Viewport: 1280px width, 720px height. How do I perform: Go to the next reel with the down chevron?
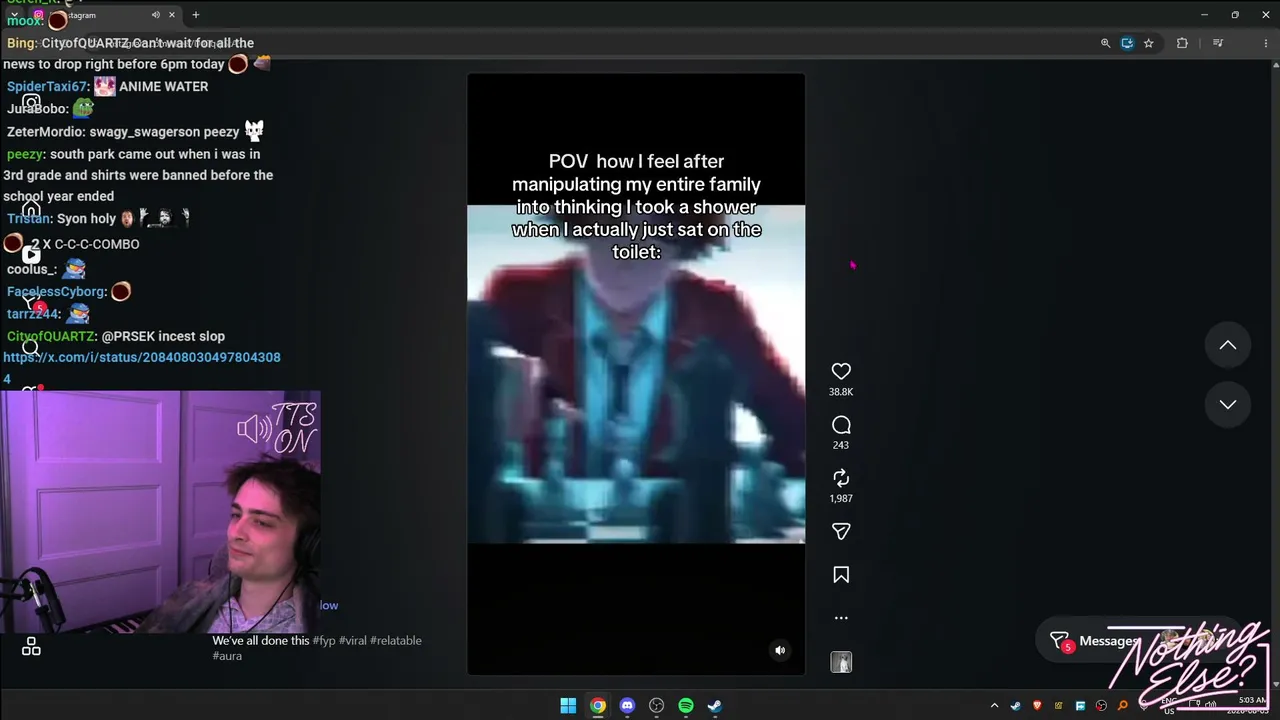click(x=1228, y=404)
